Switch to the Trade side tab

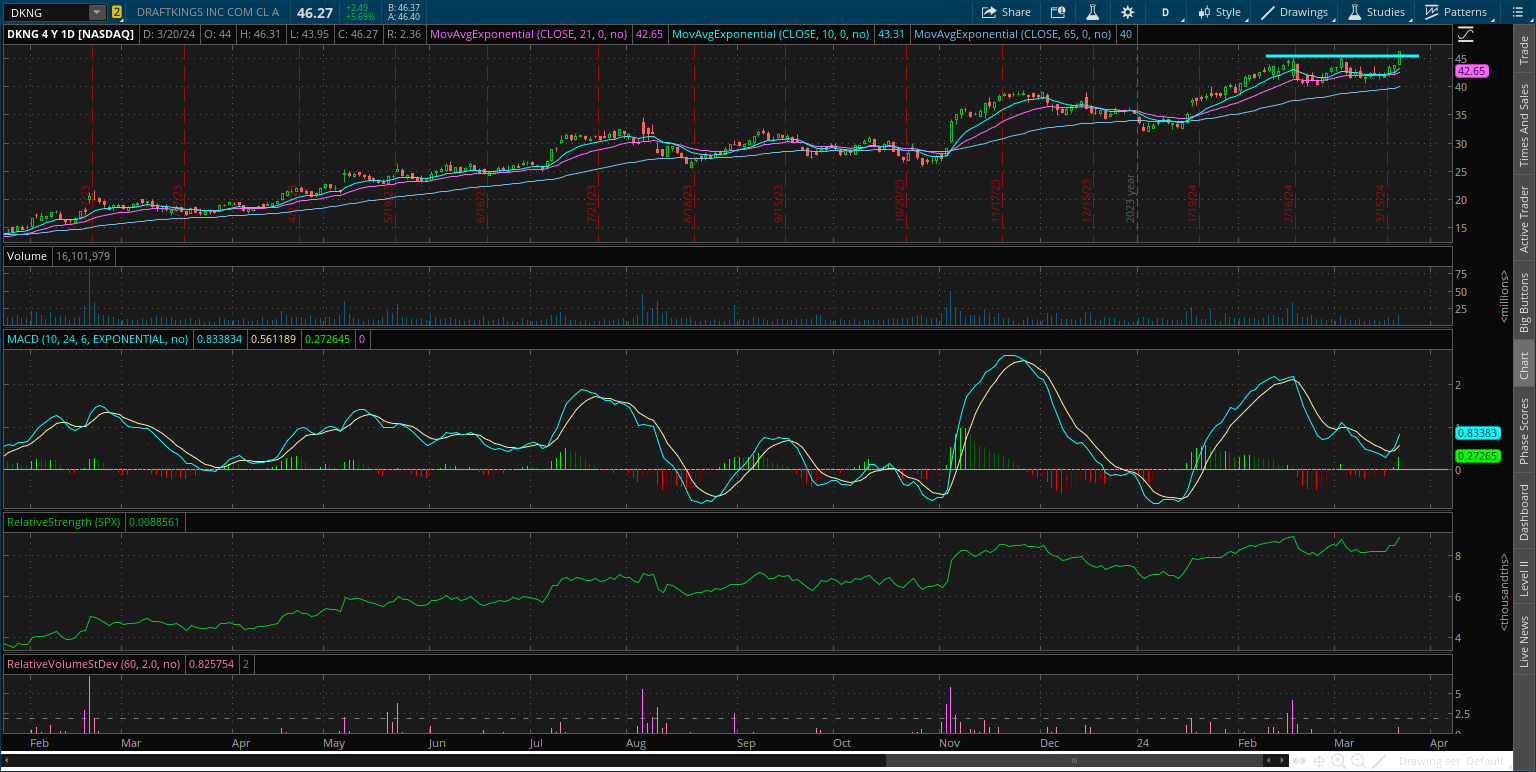pyautogui.click(x=1524, y=50)
